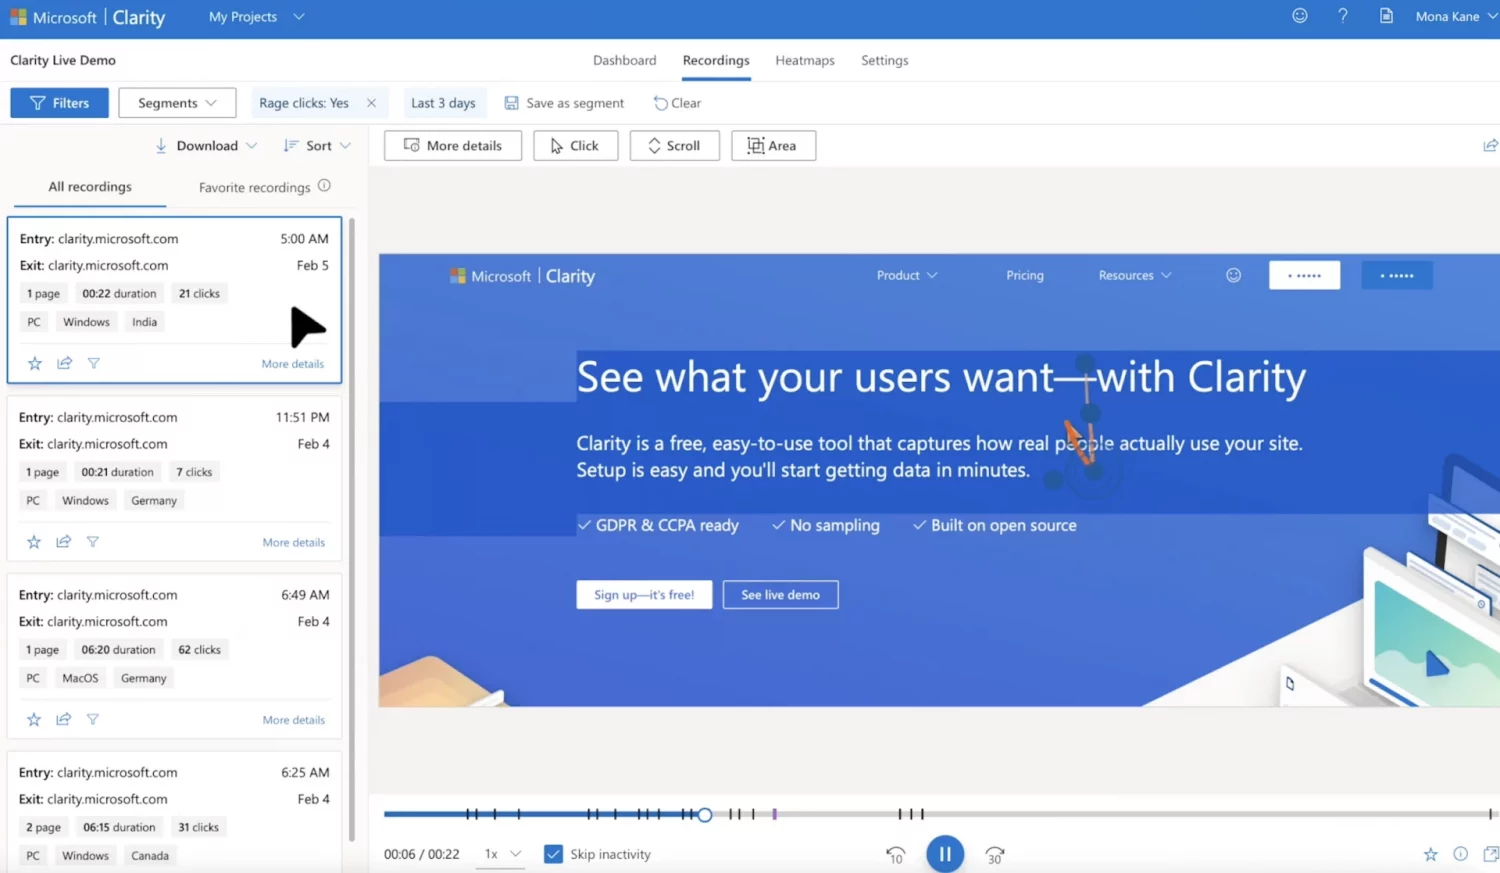Click See live demo button

(780, 595)
